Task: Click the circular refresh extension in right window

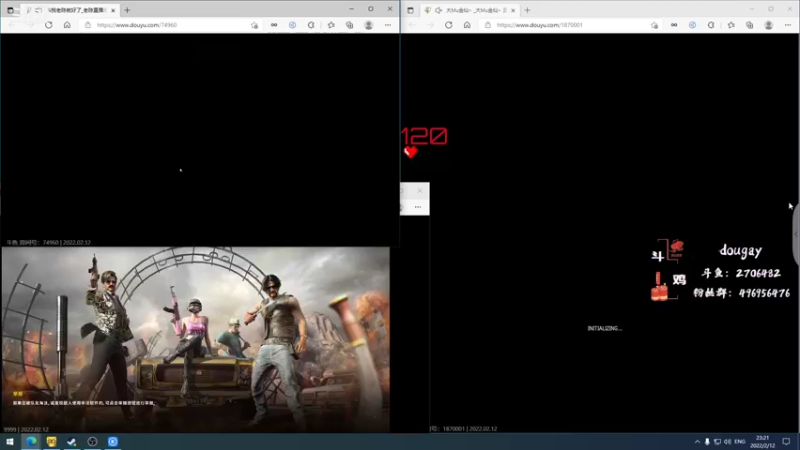Action: tap(711, 25)
